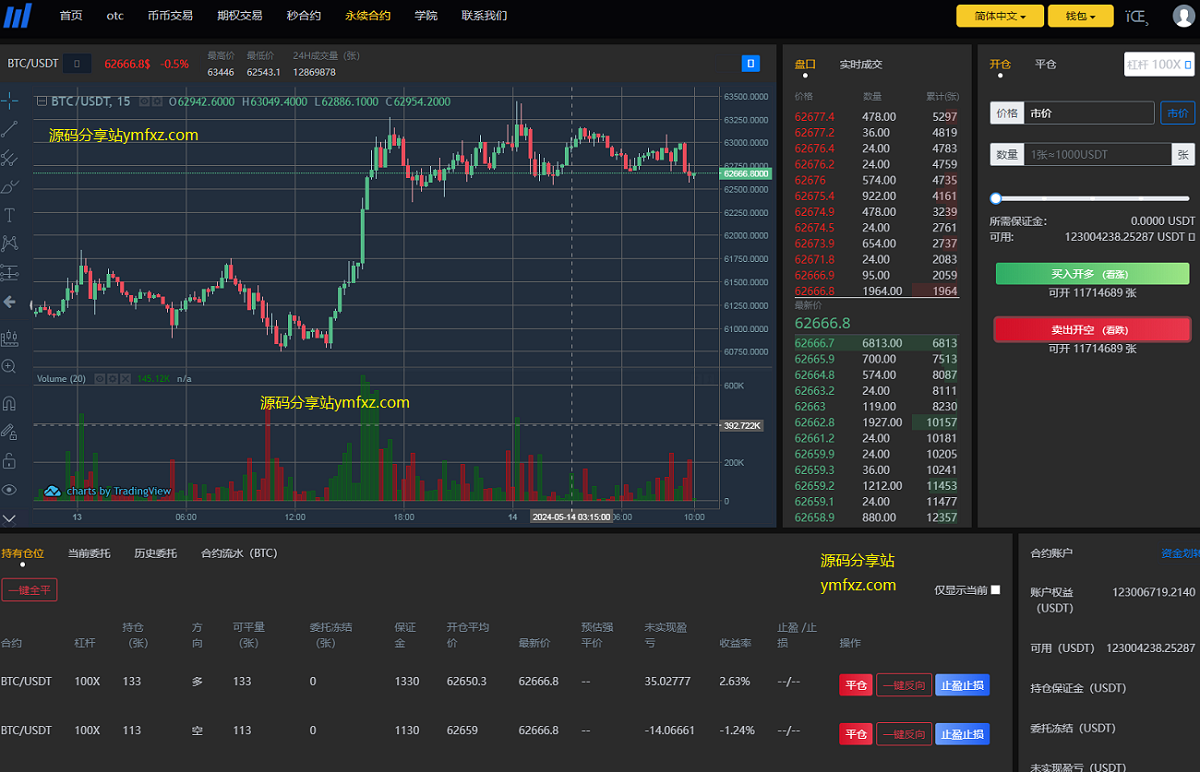Open the 期权交易 menu item
1200x772 pixels.
tap(239, 16)
